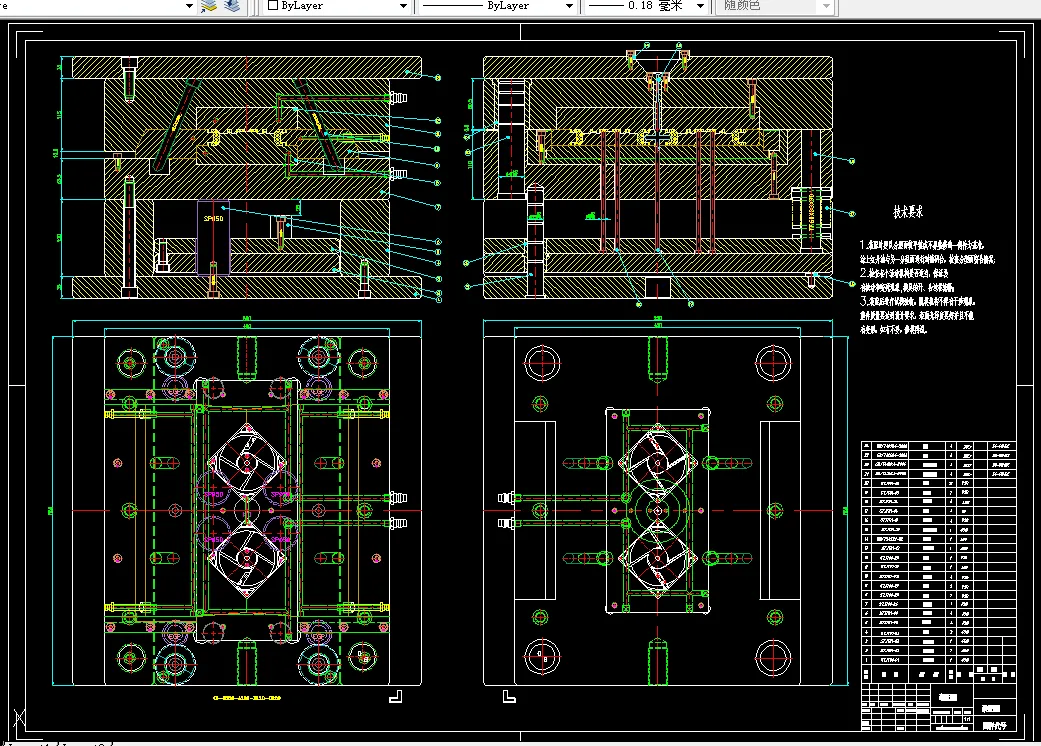Expand the color control dropdown arrow
This screenshot has height=746, width=1041.
[x=403, y=6]
